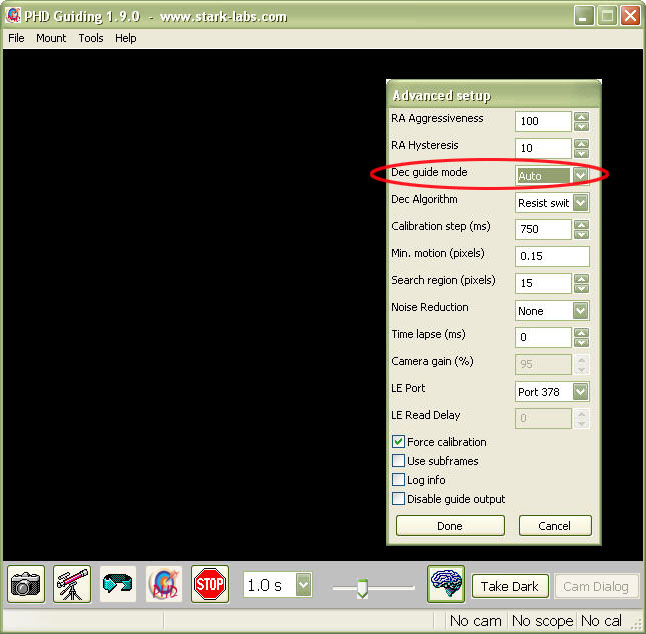Tick the Disable guide output checkbox
Viewport: 646px width, 634px height.
(x=398, y=498)
